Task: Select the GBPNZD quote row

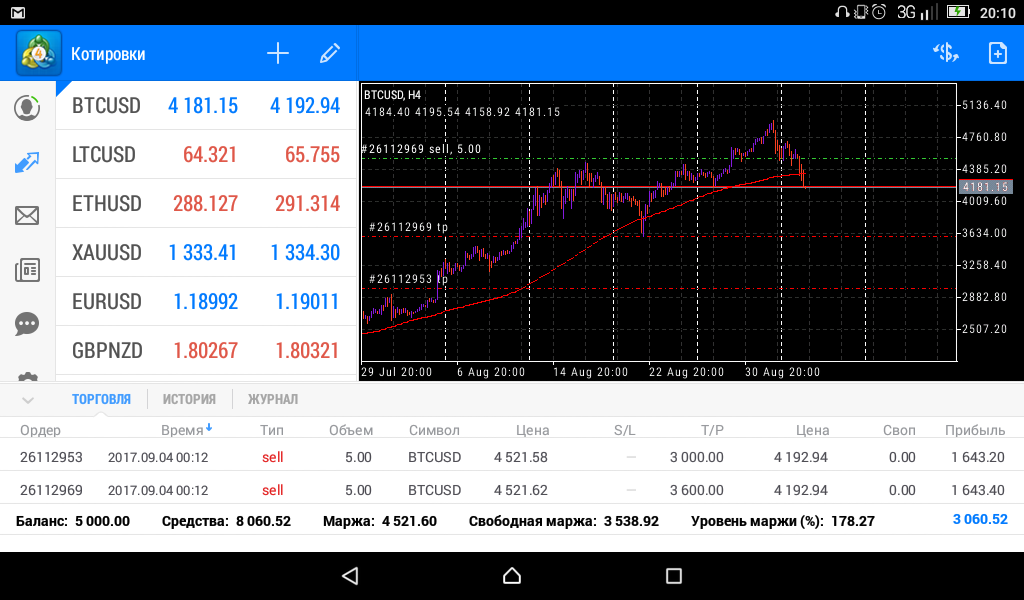Action: click(x=206, y=350)
